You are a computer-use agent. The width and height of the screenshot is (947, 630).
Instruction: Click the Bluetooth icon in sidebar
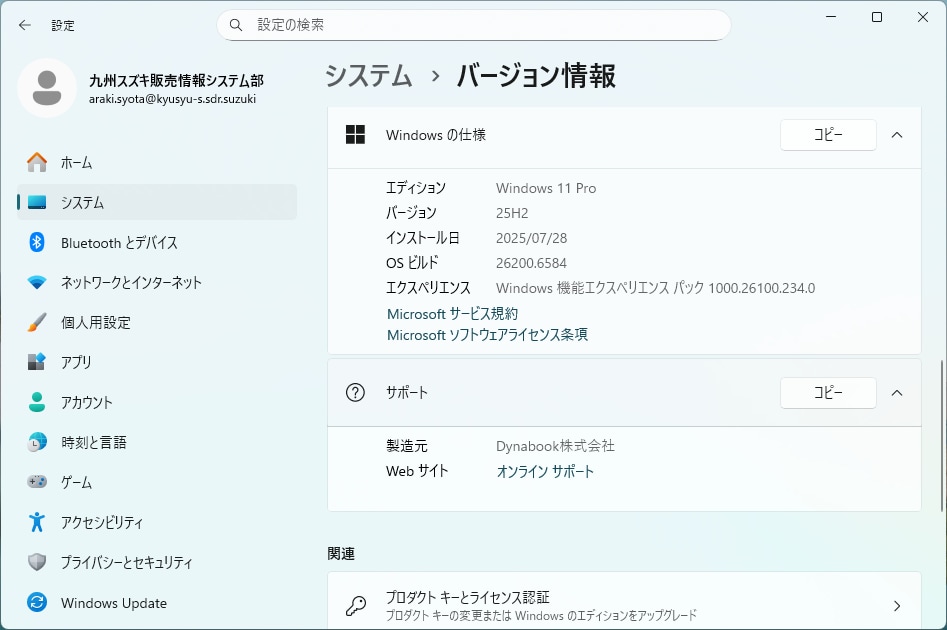tap(37, 242)
